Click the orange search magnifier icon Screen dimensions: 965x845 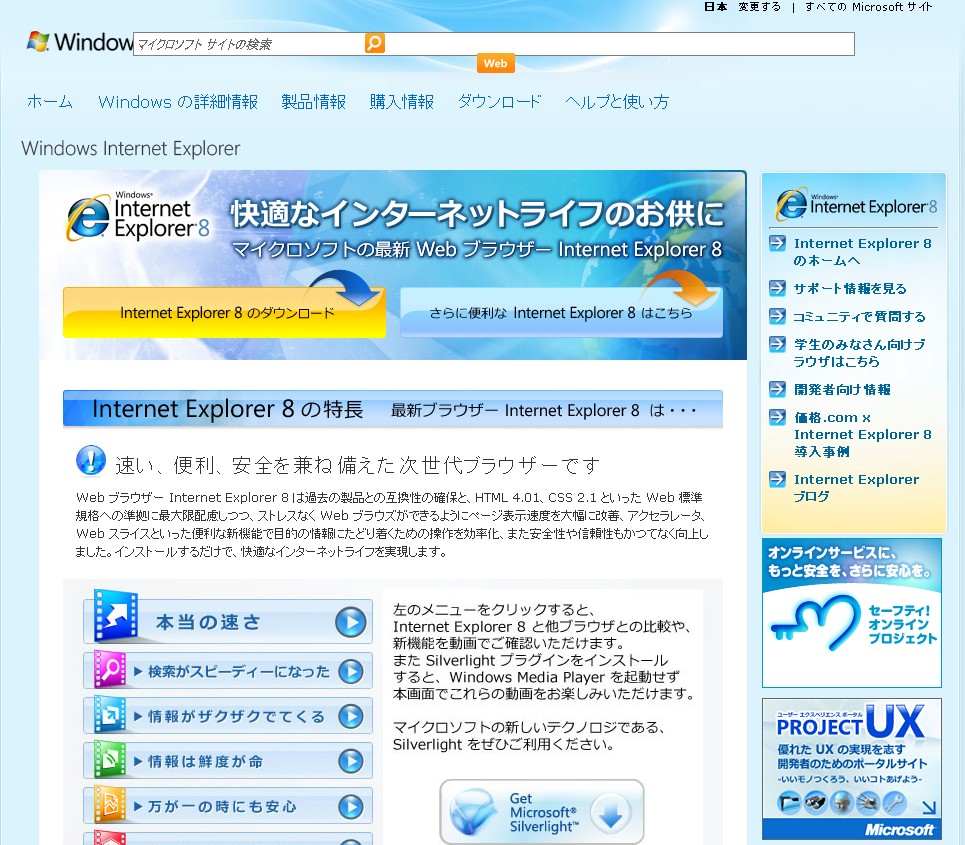(x=374, y=43)
